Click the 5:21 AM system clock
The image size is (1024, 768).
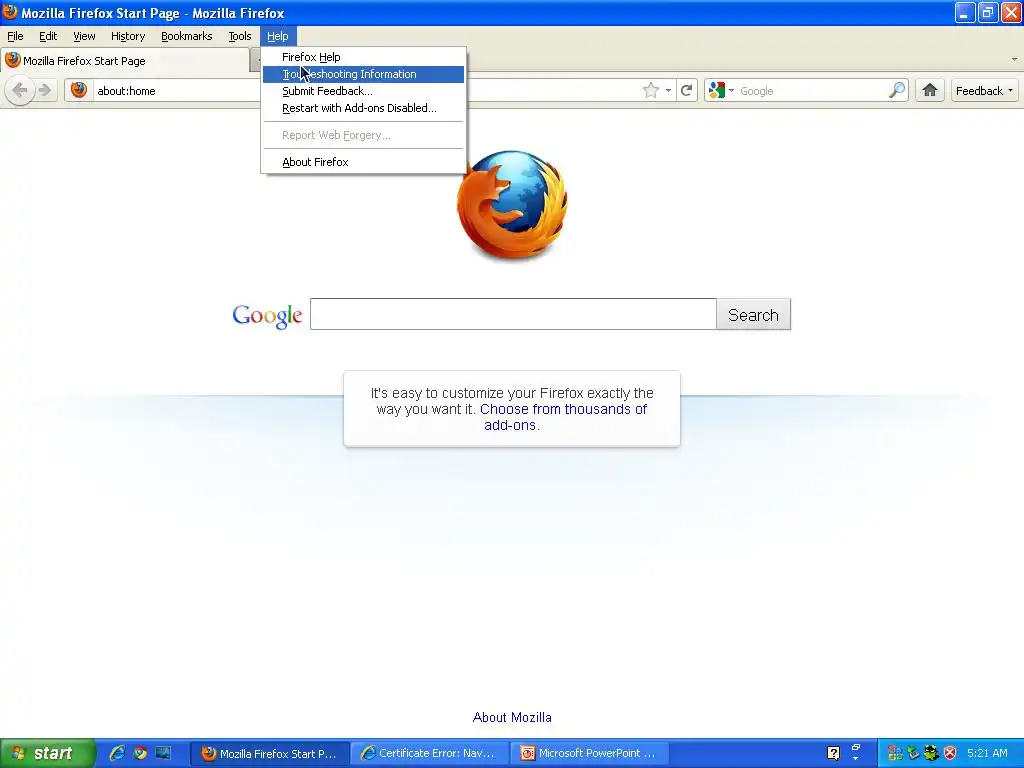(x=987, y=753)
